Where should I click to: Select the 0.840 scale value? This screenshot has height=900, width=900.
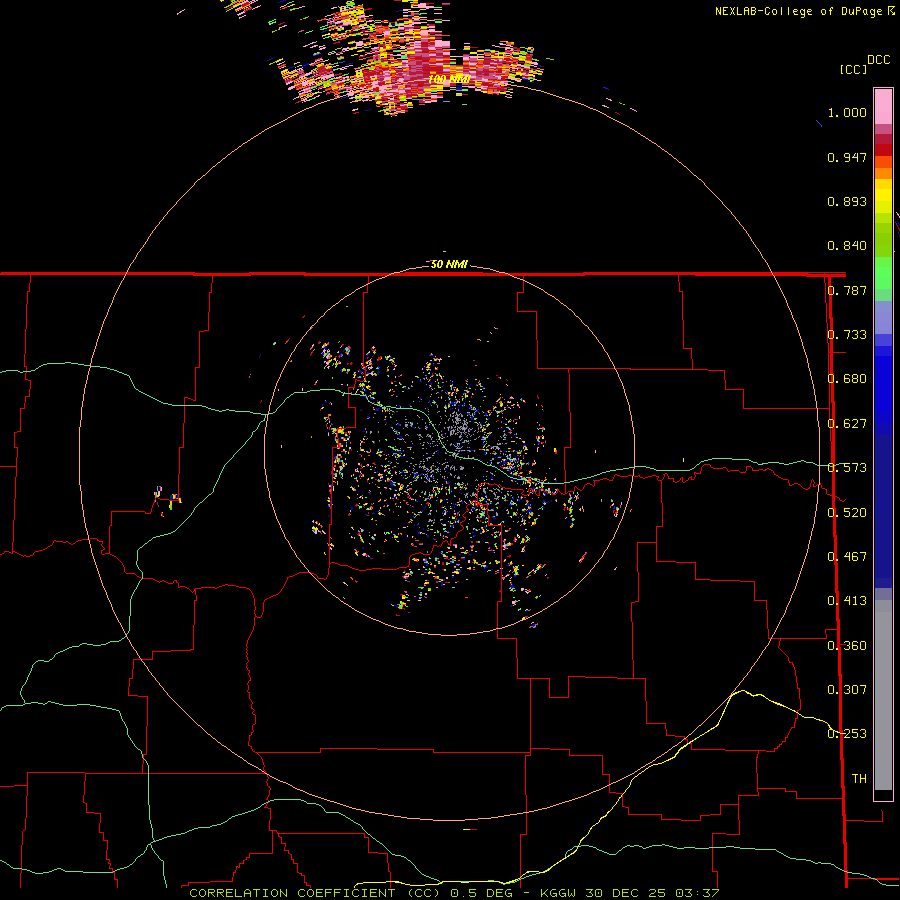tap(847, 246)
